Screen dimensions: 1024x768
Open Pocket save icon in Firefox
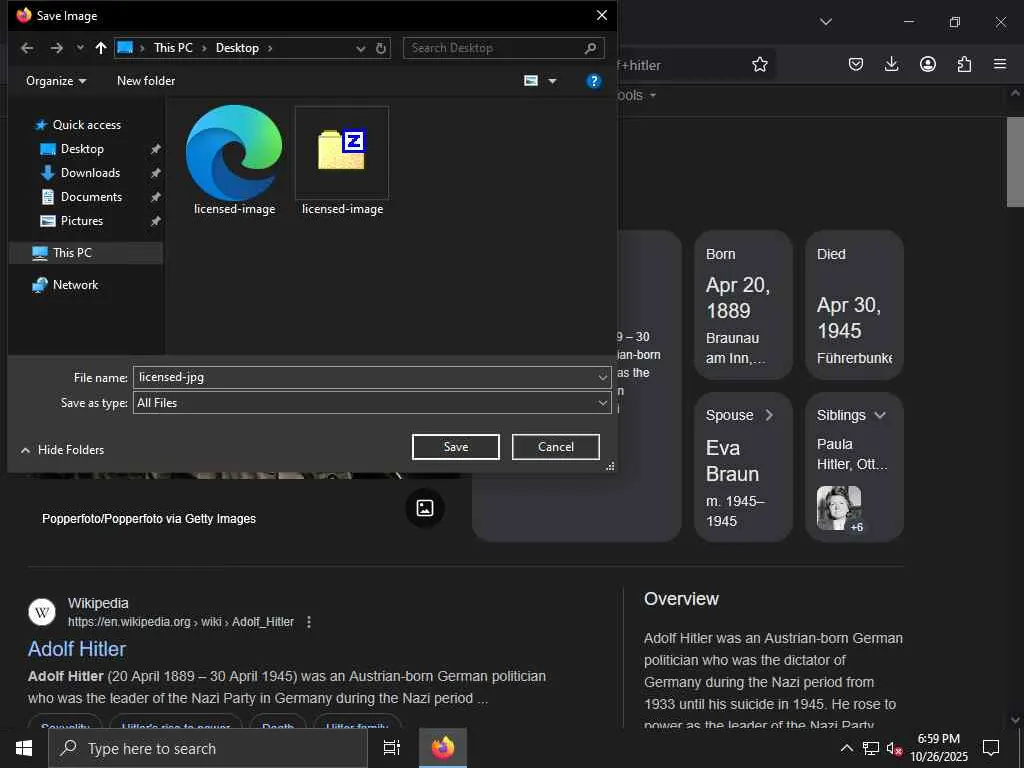coord(856,64)
